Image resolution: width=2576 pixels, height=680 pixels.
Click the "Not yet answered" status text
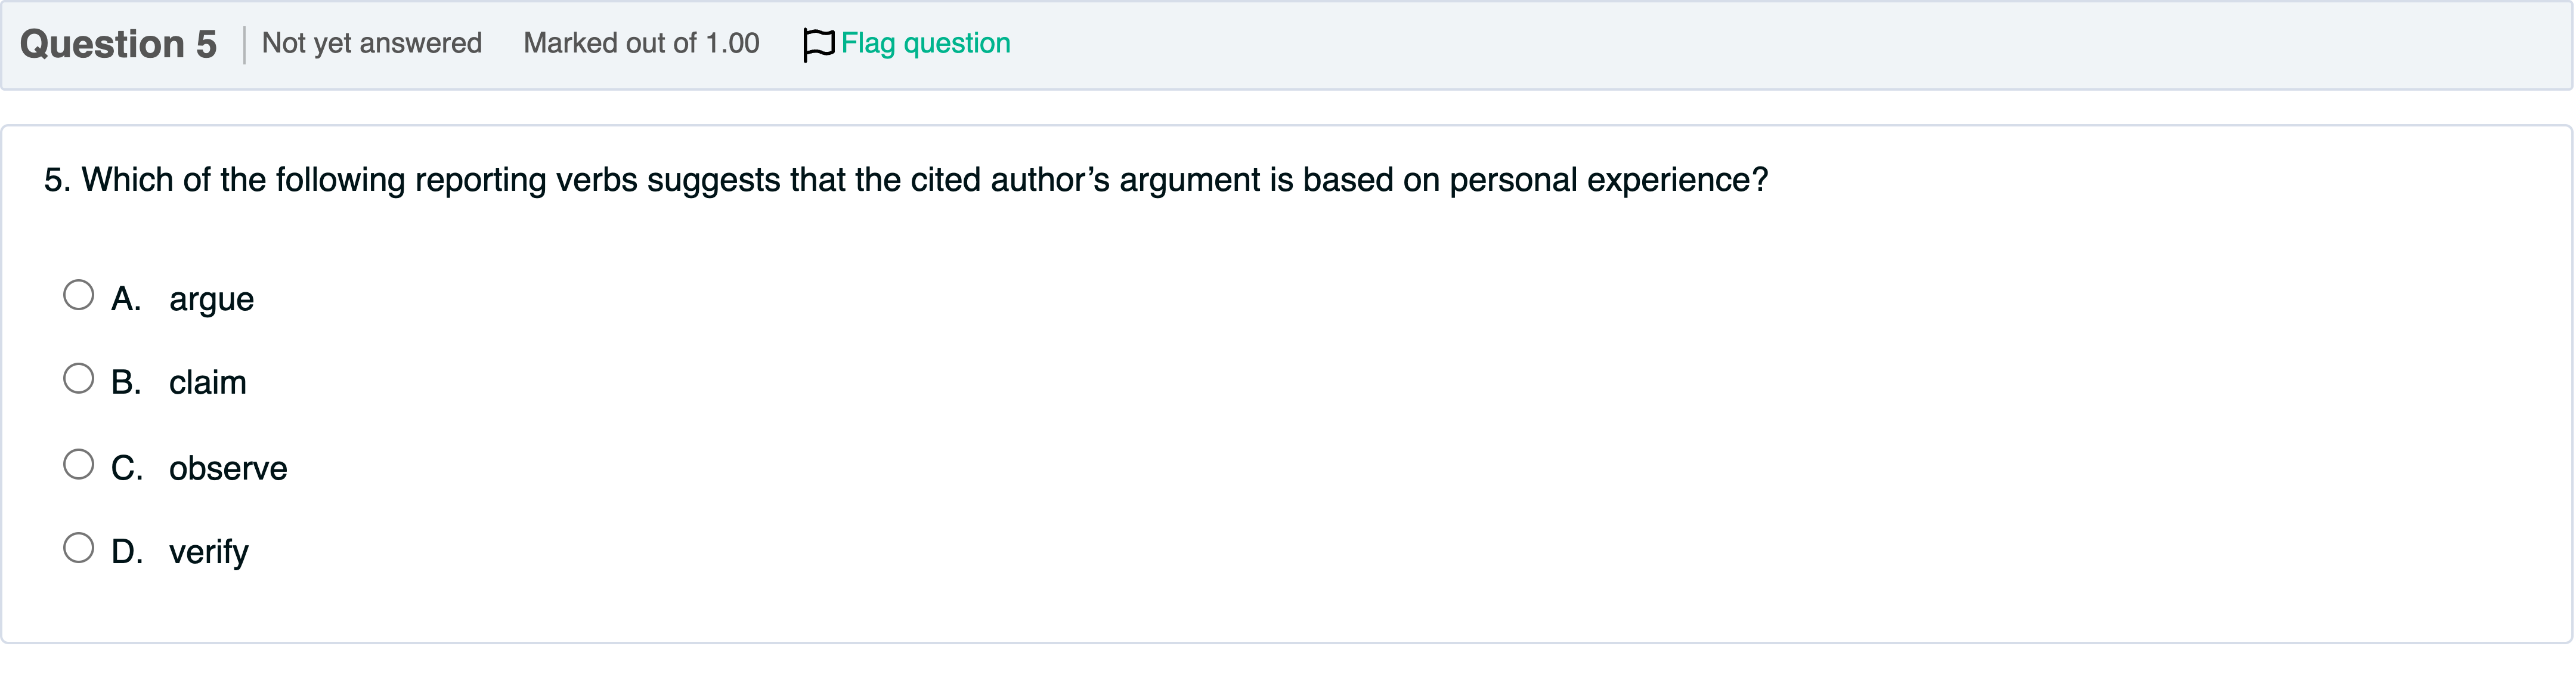pos(371,43)
